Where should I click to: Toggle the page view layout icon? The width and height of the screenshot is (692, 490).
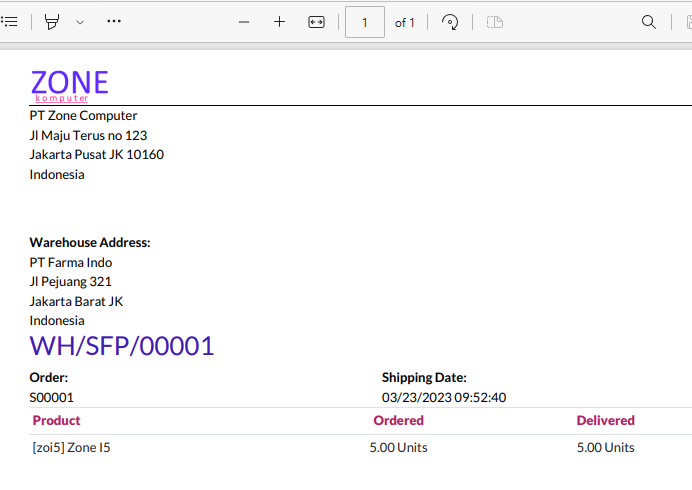tap(495, 22)
